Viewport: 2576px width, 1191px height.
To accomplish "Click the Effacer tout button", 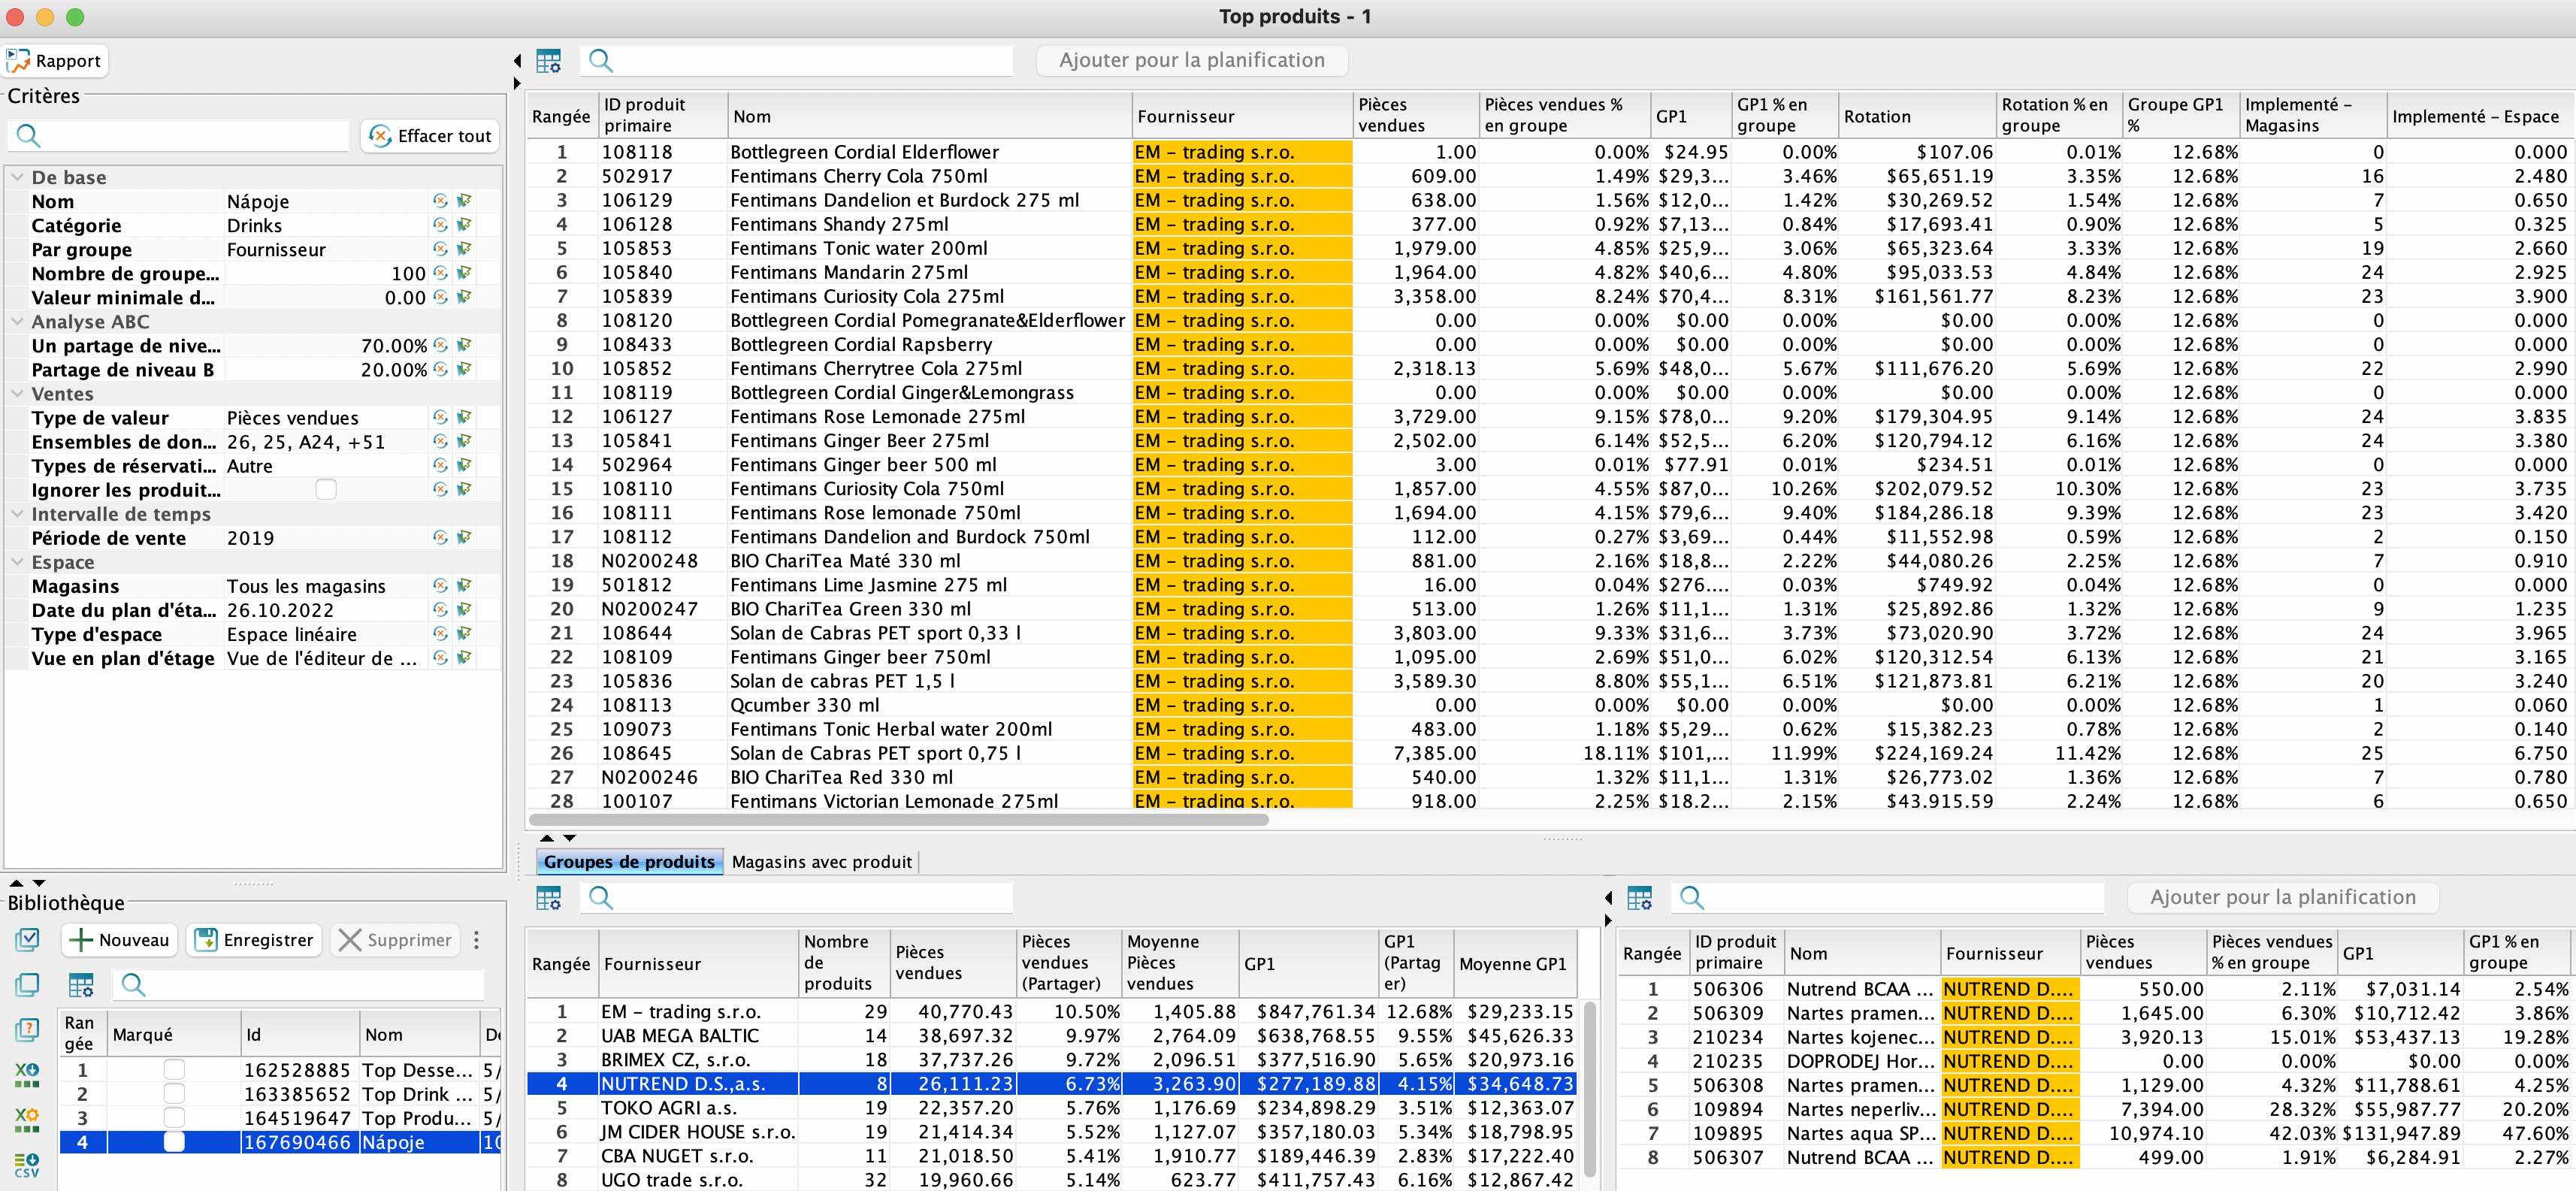I will [x=430, y=136].
